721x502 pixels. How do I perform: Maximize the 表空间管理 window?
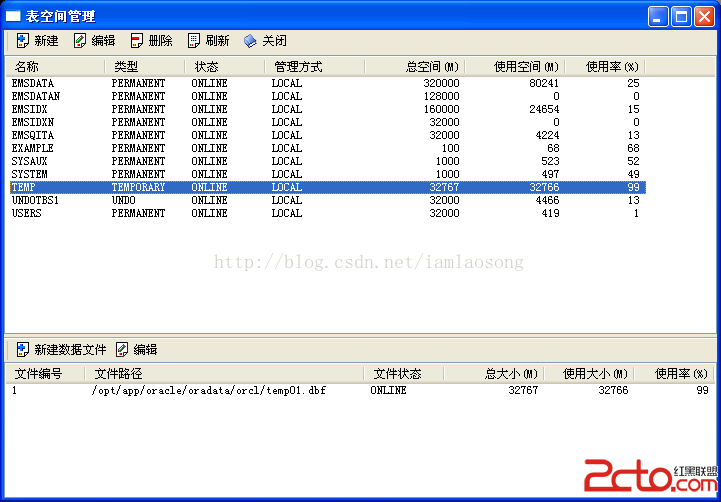(681, 17)
